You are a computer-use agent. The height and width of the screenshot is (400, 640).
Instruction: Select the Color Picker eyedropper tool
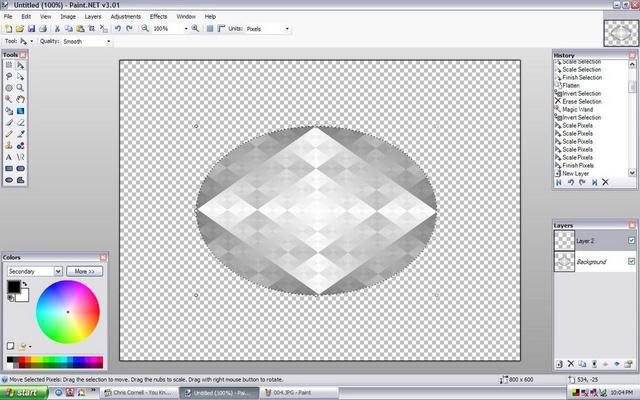tap(20, 134)
